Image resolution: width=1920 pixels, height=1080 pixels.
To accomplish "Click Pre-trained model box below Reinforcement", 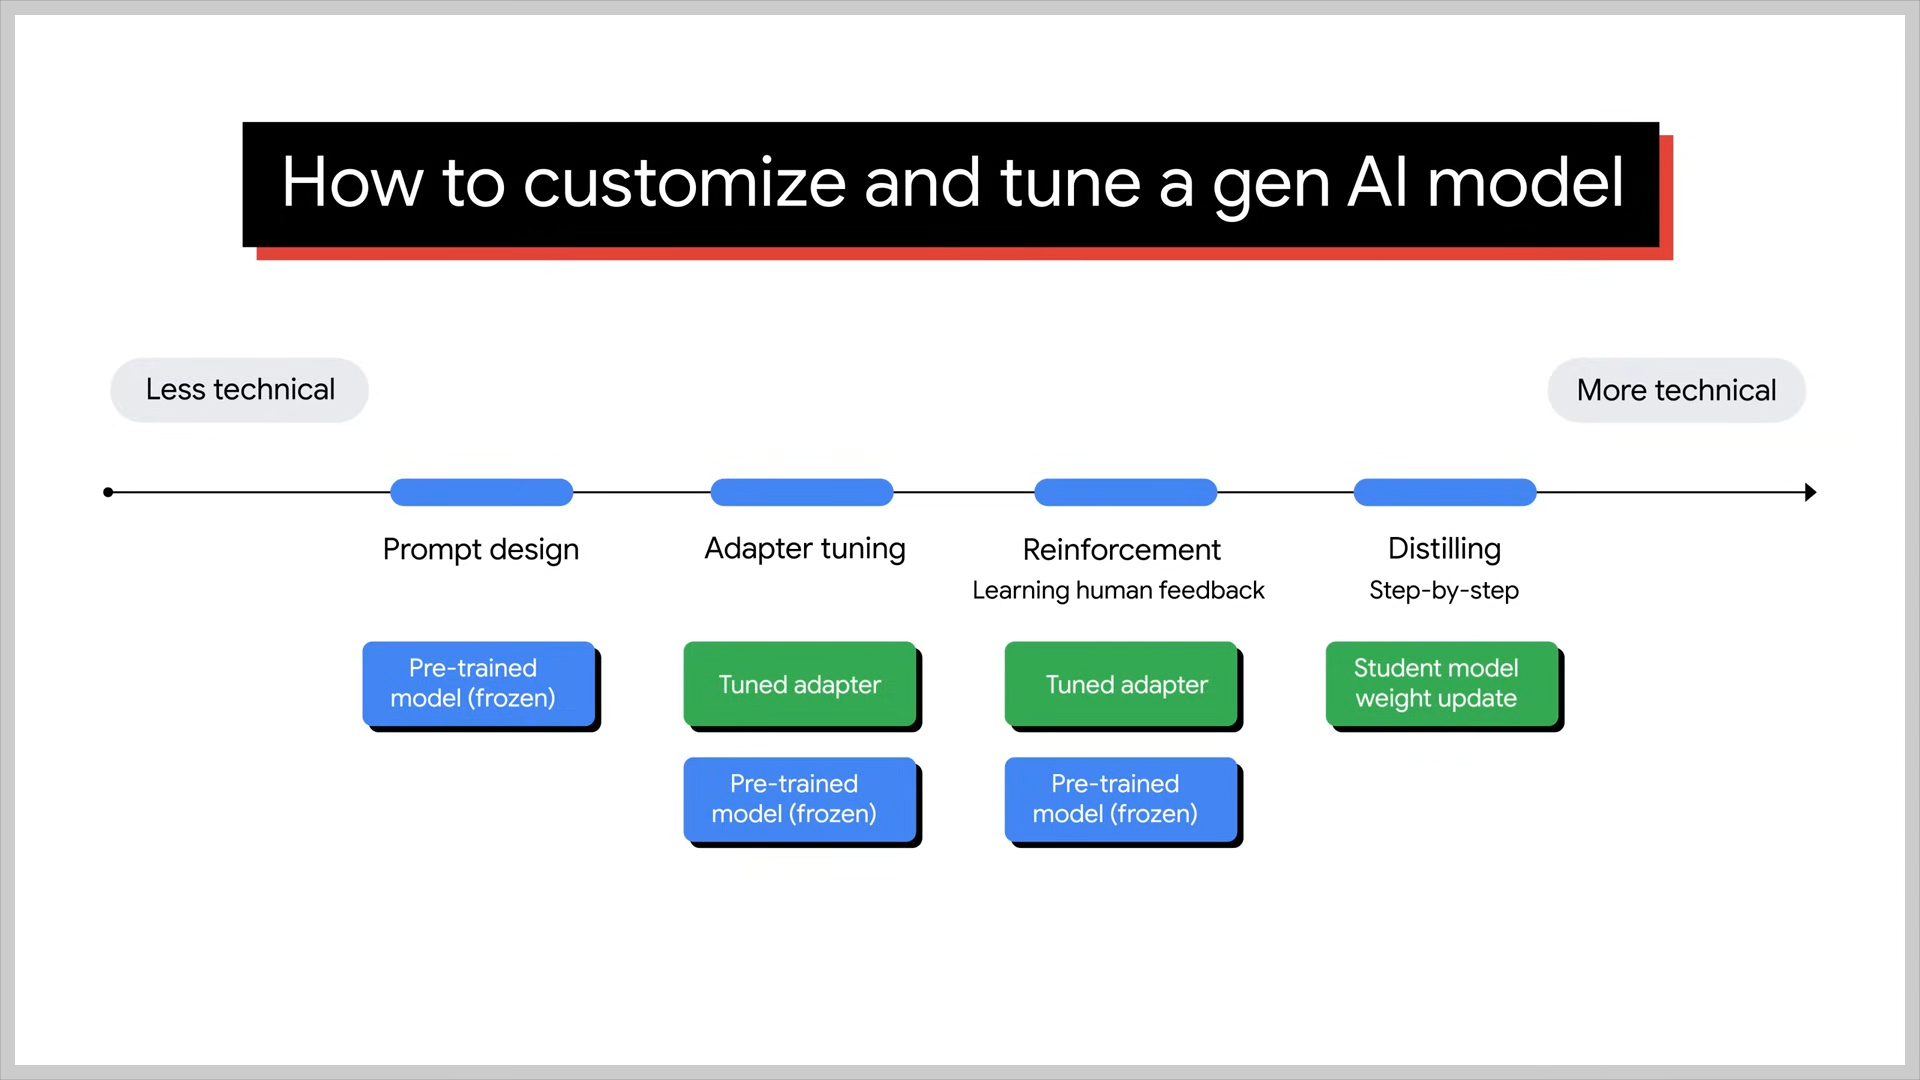I will pyautogui.click(x=1121, y=799).
